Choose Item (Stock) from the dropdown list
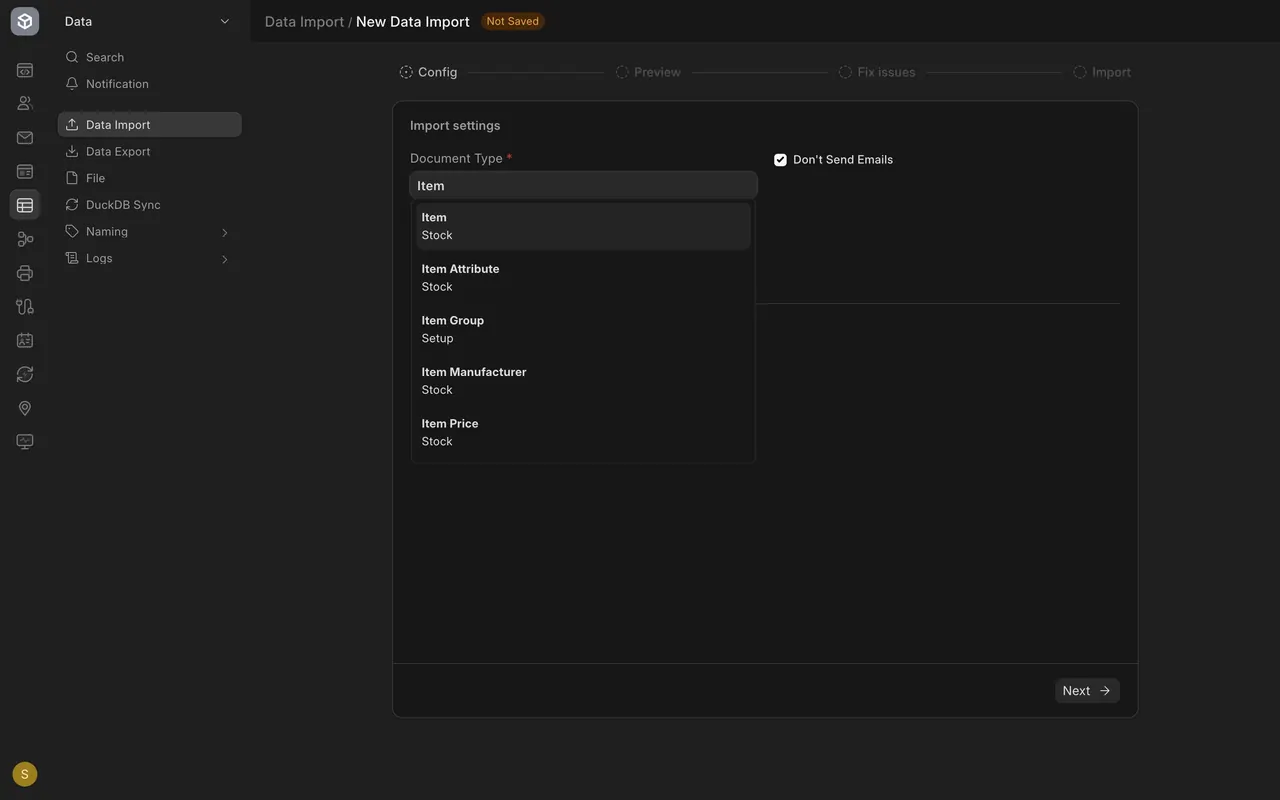 tap(583, 226)
